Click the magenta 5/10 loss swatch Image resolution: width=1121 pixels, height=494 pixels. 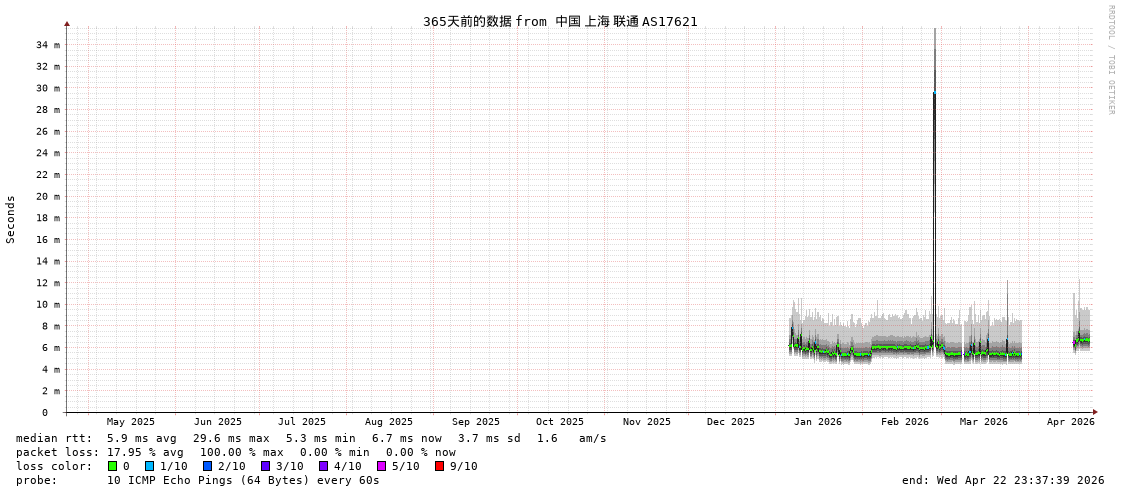coord(381,466)
